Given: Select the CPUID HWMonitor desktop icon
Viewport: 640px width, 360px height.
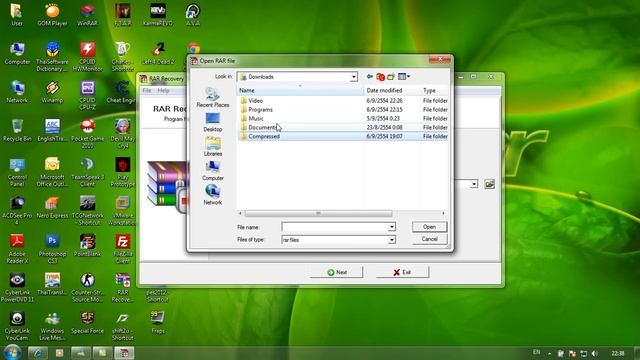Looking at the screenshot, I should point(87,56).
